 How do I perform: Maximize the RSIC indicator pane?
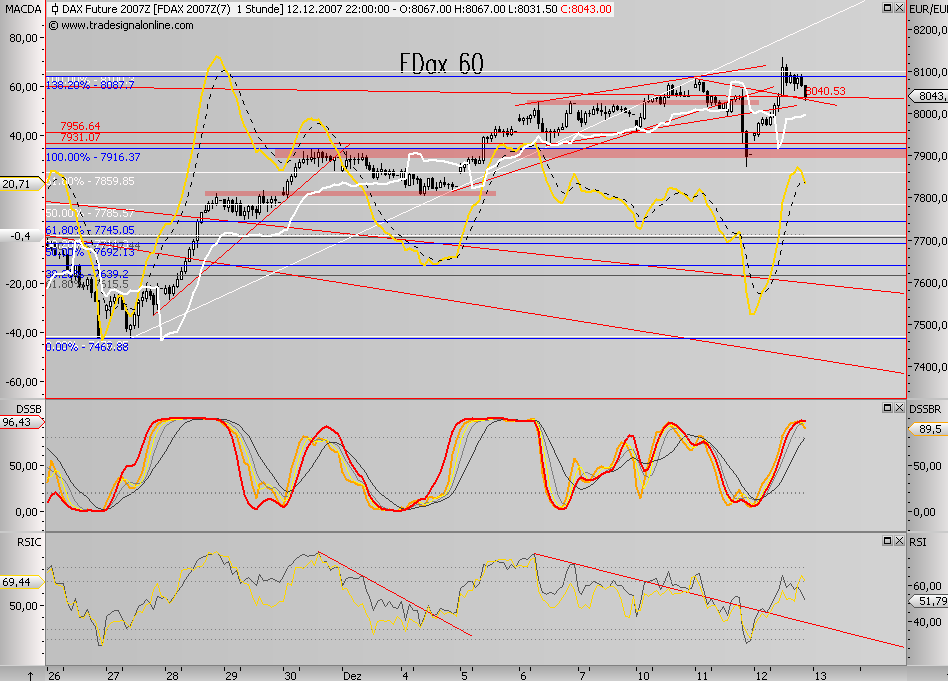click(x=888, y=541)
